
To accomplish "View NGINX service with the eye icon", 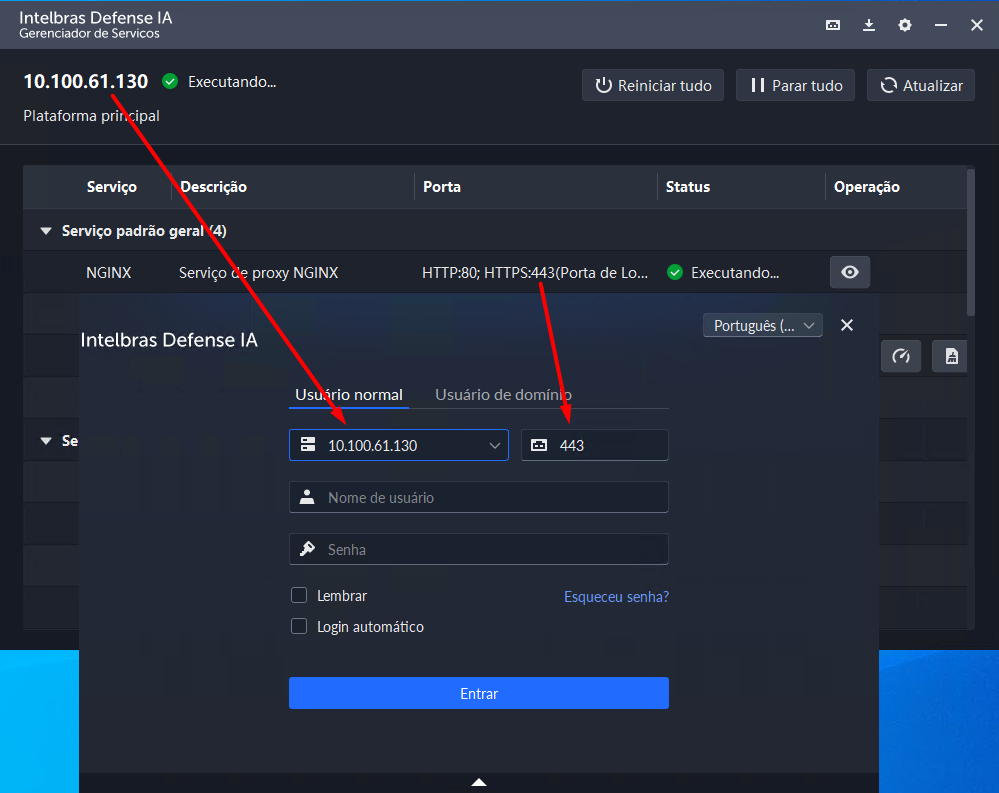I will tap(850, 272).
